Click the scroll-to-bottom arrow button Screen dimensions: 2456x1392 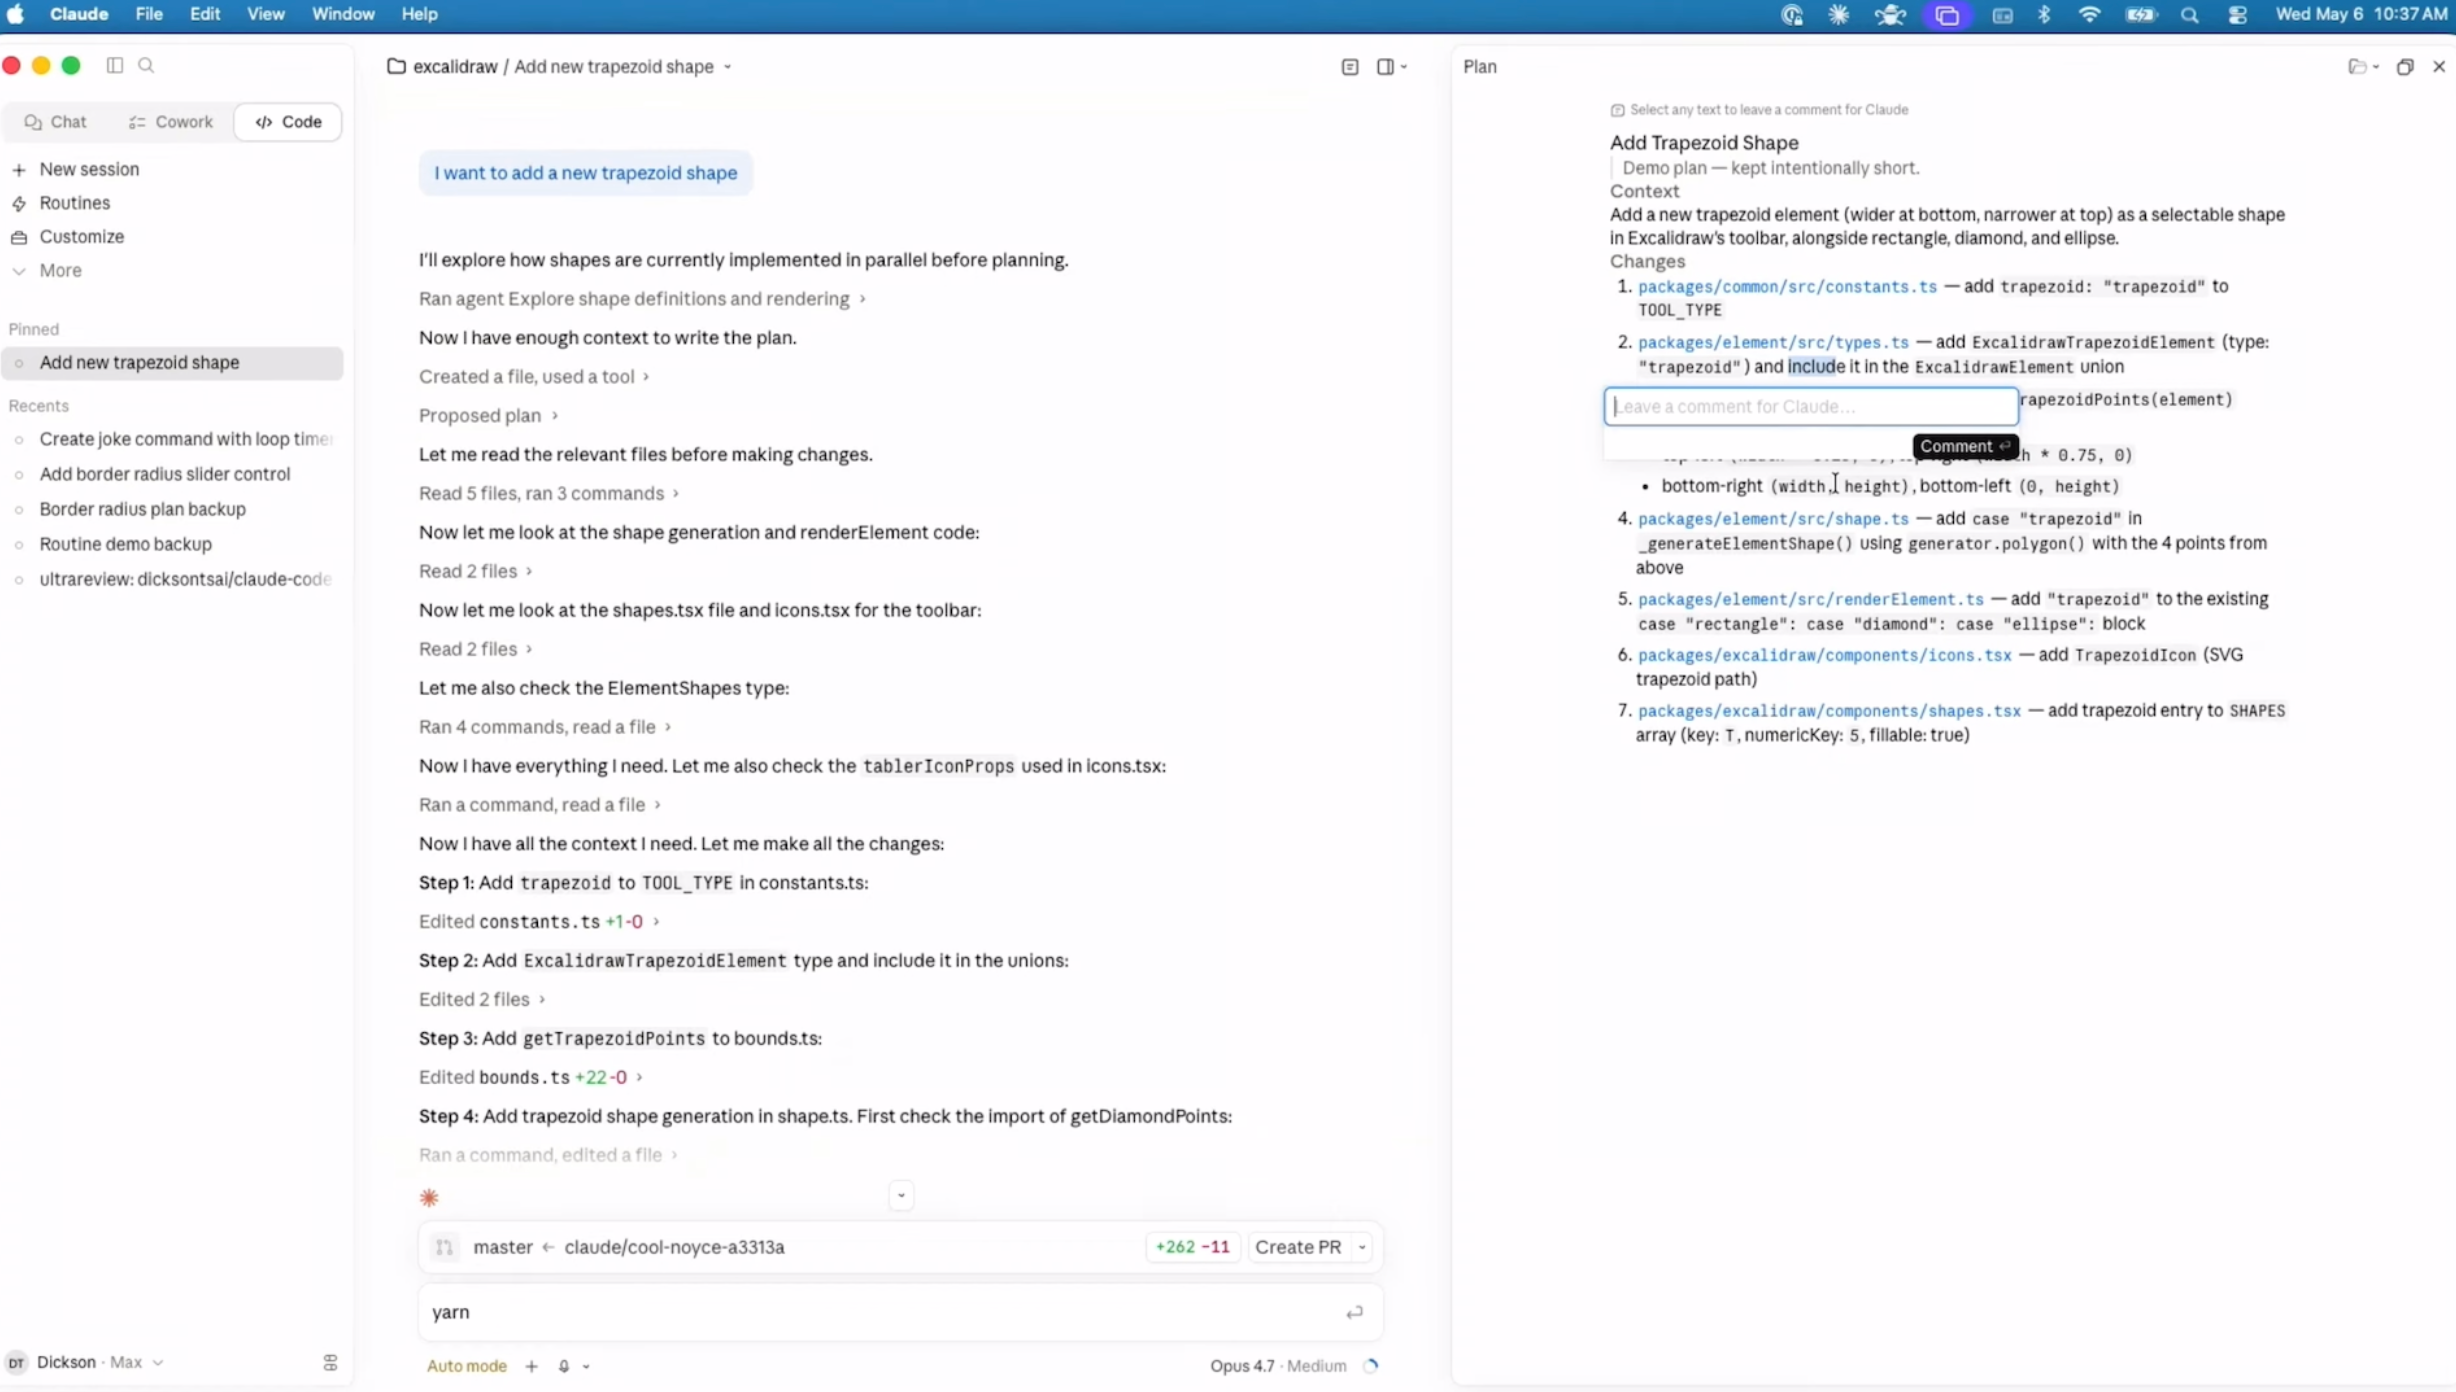pyautogui.click(x=901, y=1195)
